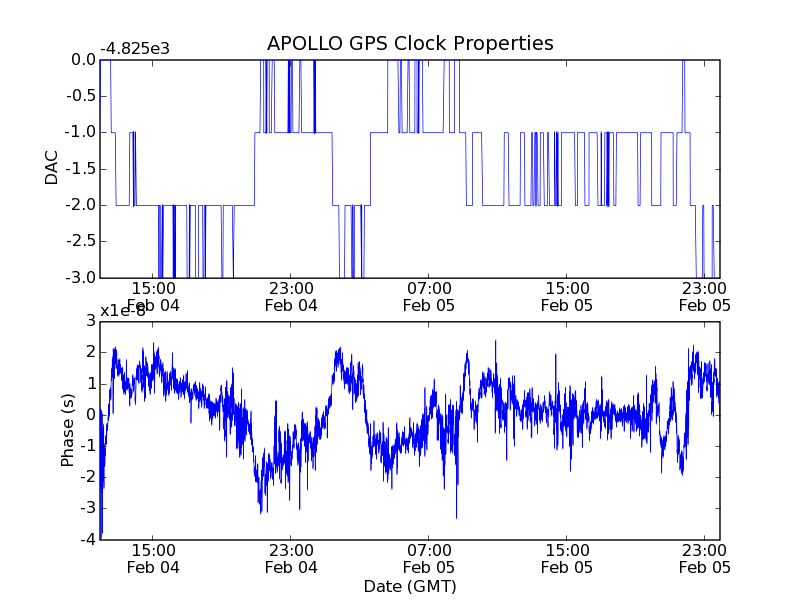800x600 pixels.
Task: Select the Phase axis tick label "-4"
Action: click(88, 540)
